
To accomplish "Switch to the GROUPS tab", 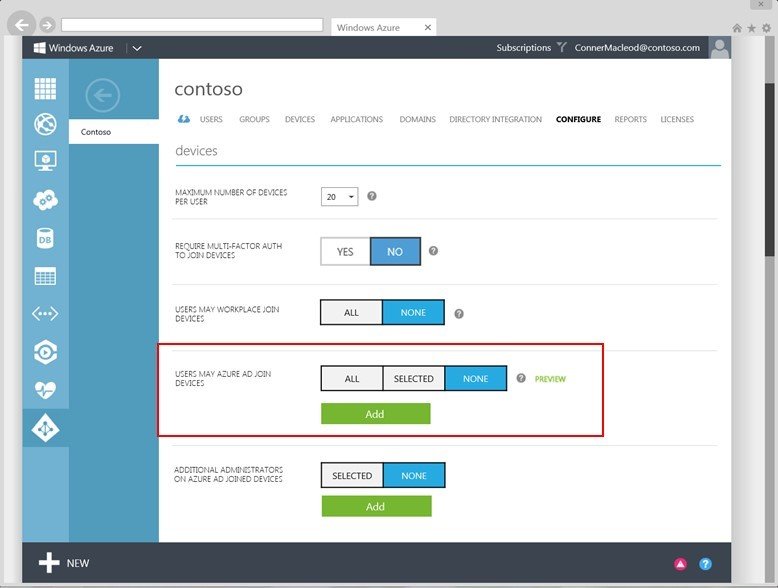I will coord(254,119).
